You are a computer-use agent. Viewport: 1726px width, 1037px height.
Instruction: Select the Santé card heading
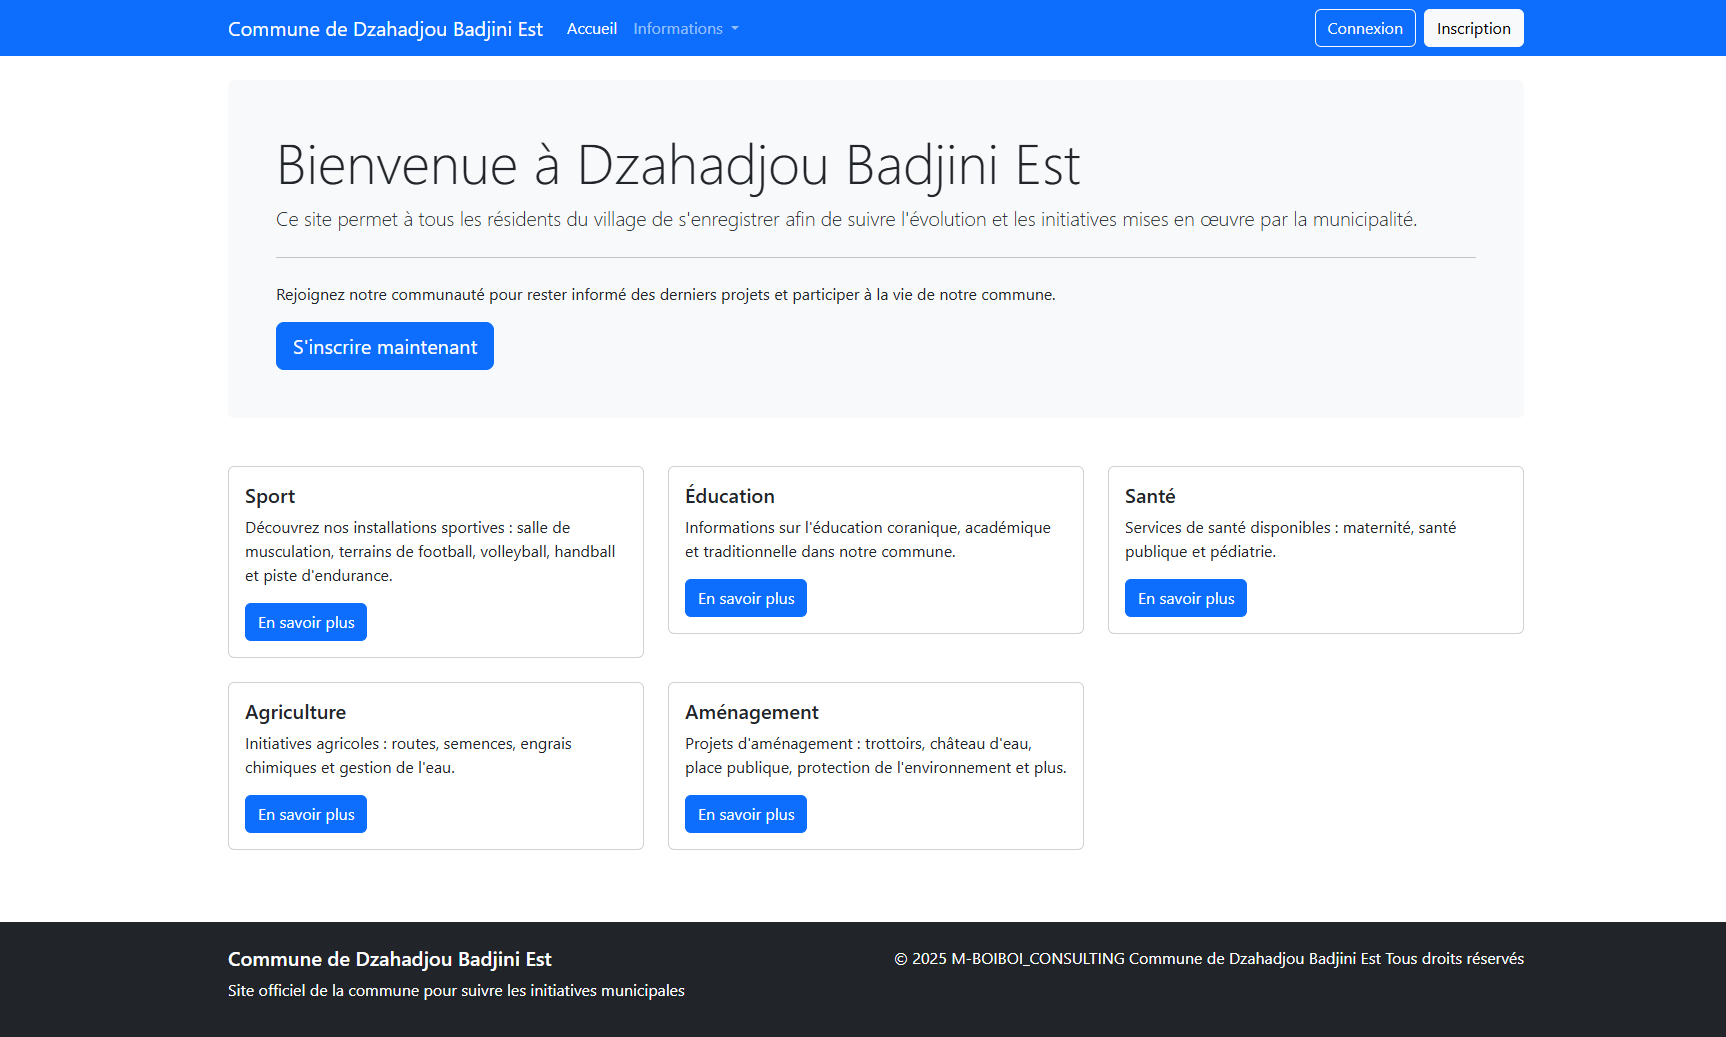click(1149, 497)
